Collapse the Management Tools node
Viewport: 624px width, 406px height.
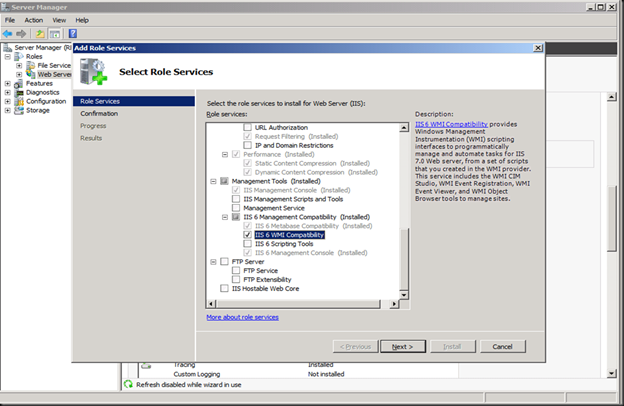click(213, 181)
